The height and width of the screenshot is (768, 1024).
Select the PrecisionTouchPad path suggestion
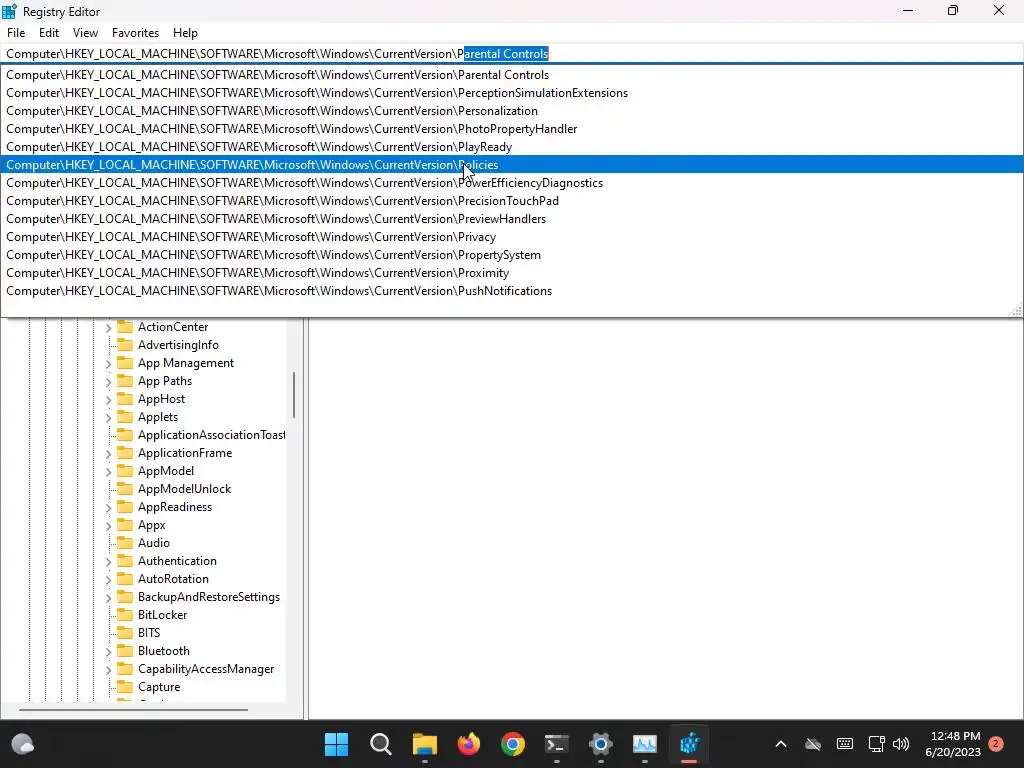click(512, 200)
